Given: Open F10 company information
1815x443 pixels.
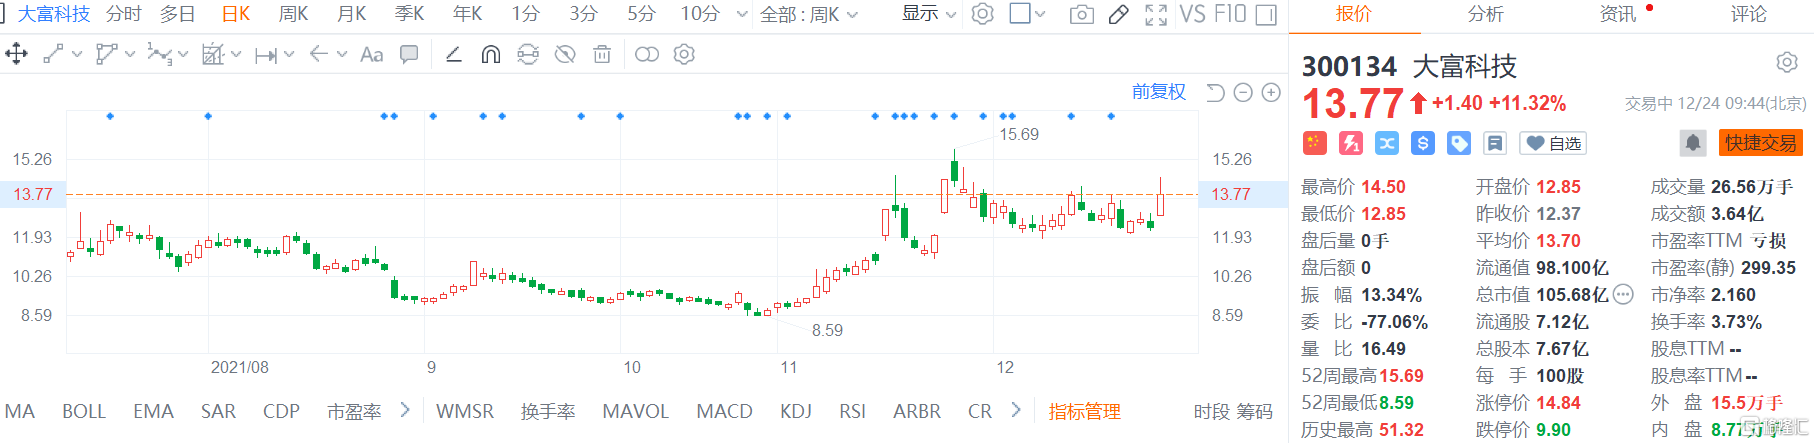Looking at the screenshot, I should (x=1230, y=14).
